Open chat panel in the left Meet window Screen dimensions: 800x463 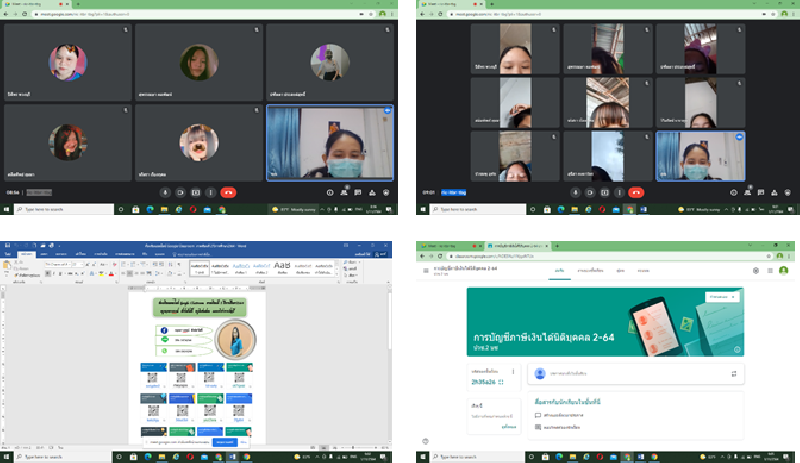[359, 192]
